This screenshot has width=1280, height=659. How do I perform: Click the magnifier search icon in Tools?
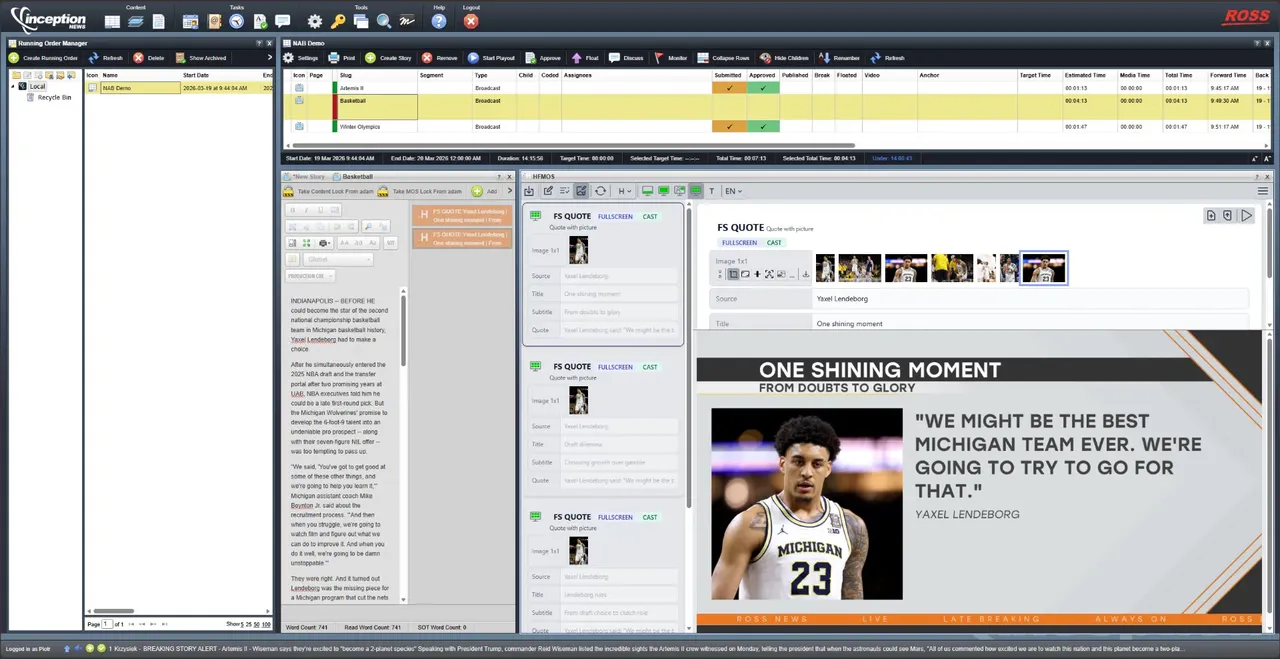(383, 21)
